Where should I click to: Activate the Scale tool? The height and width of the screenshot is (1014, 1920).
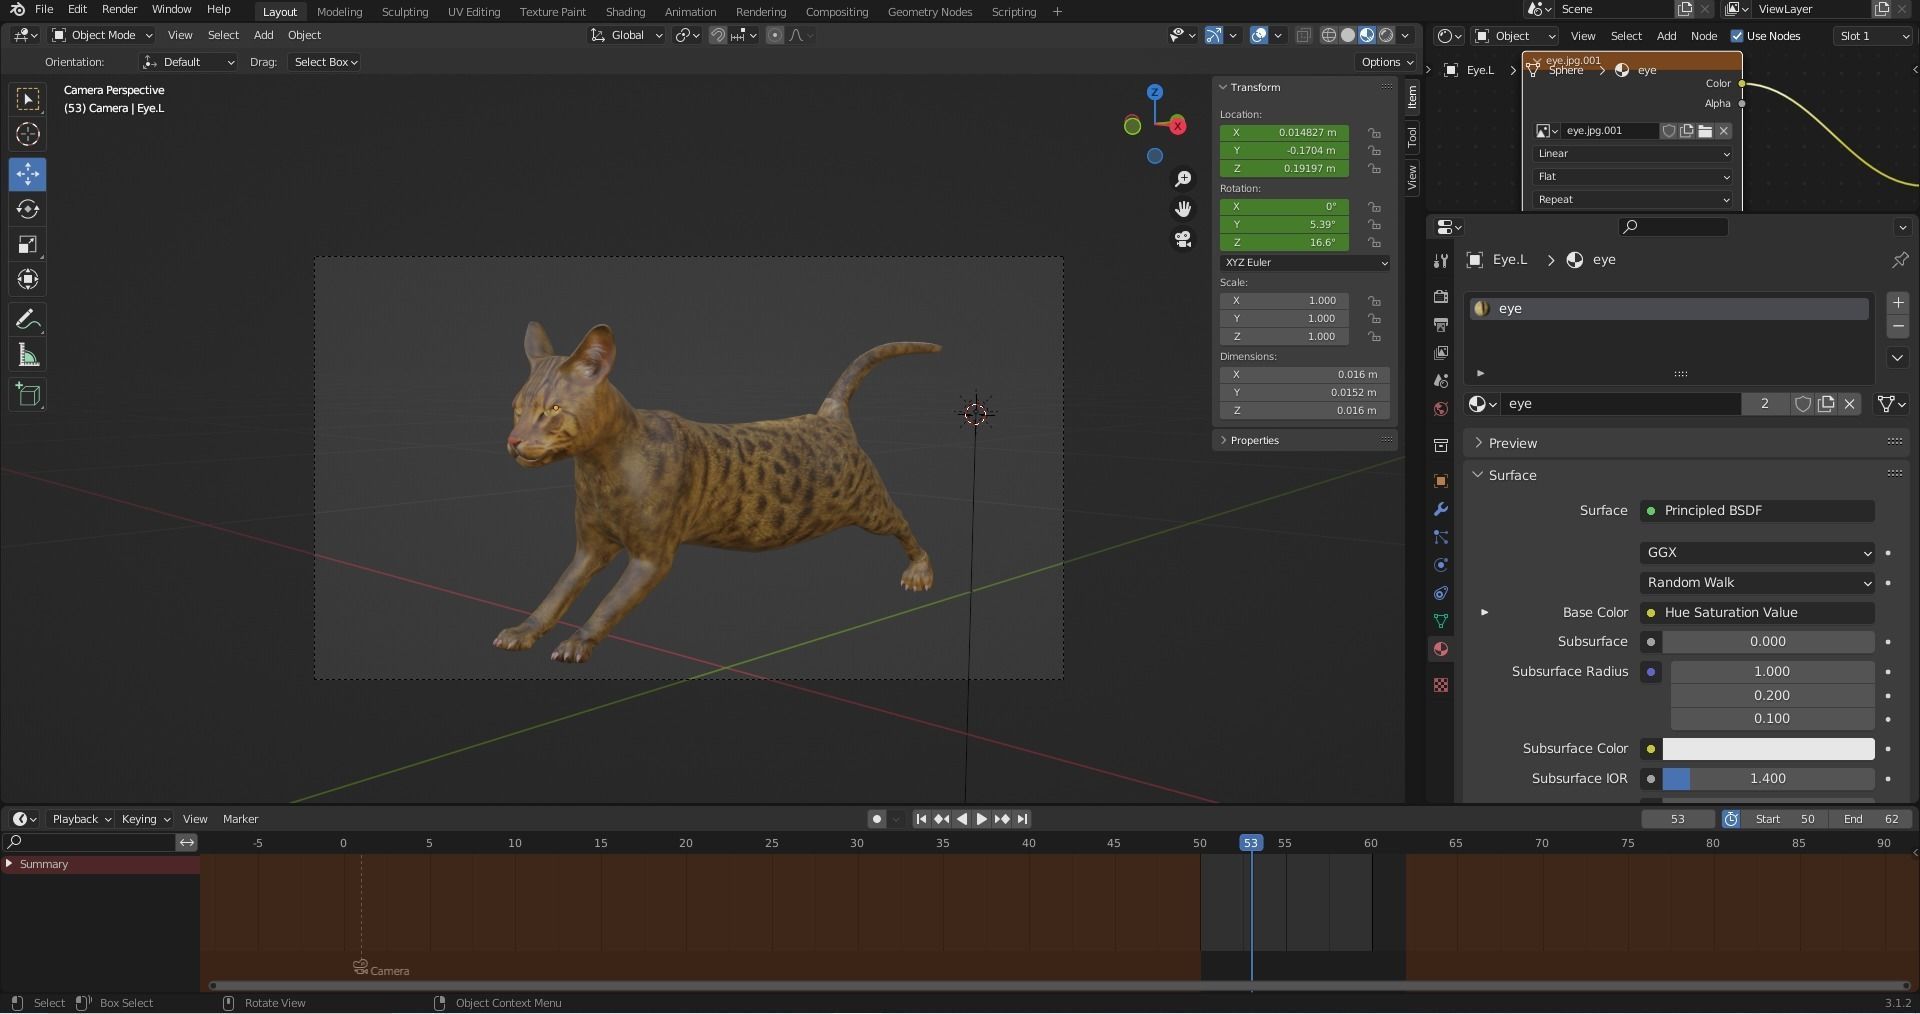28,244
